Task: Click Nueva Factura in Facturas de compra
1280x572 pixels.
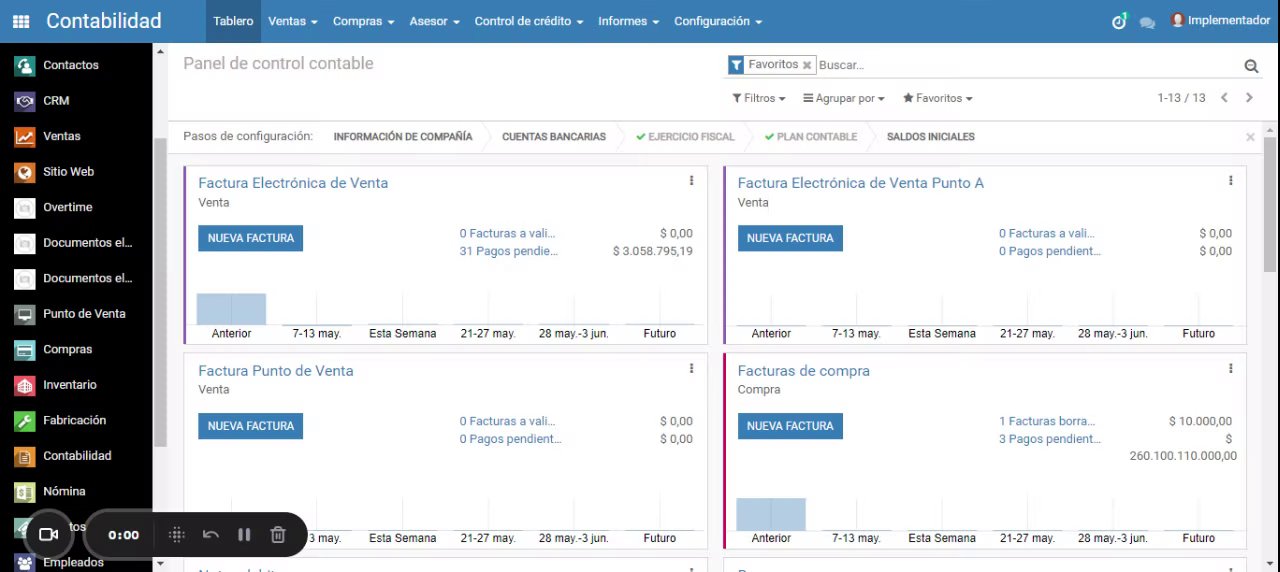Action: point(790,426)
